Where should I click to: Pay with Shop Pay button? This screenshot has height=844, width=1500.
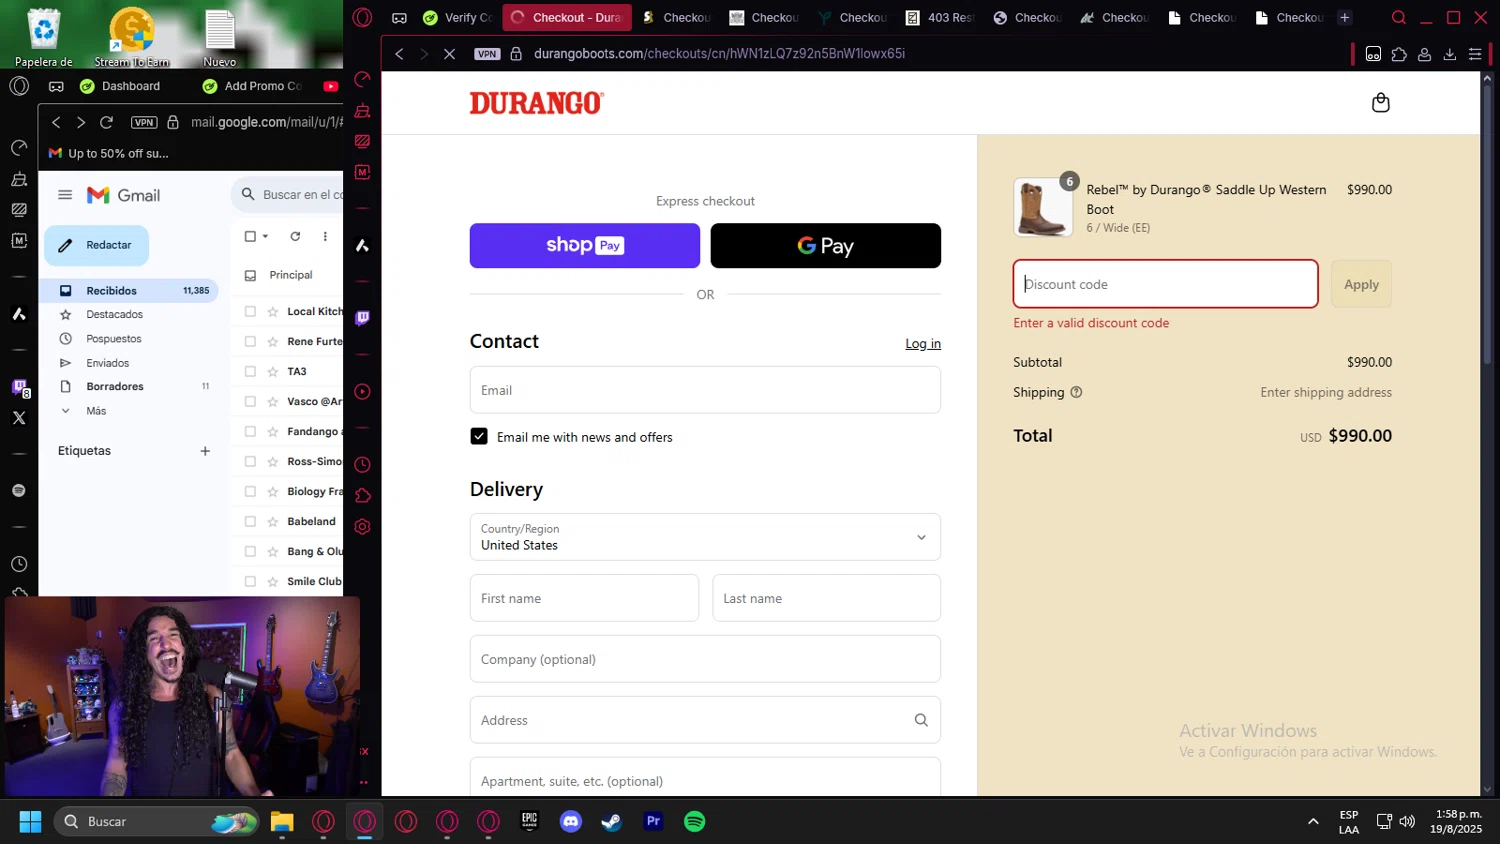pos(585,245)
